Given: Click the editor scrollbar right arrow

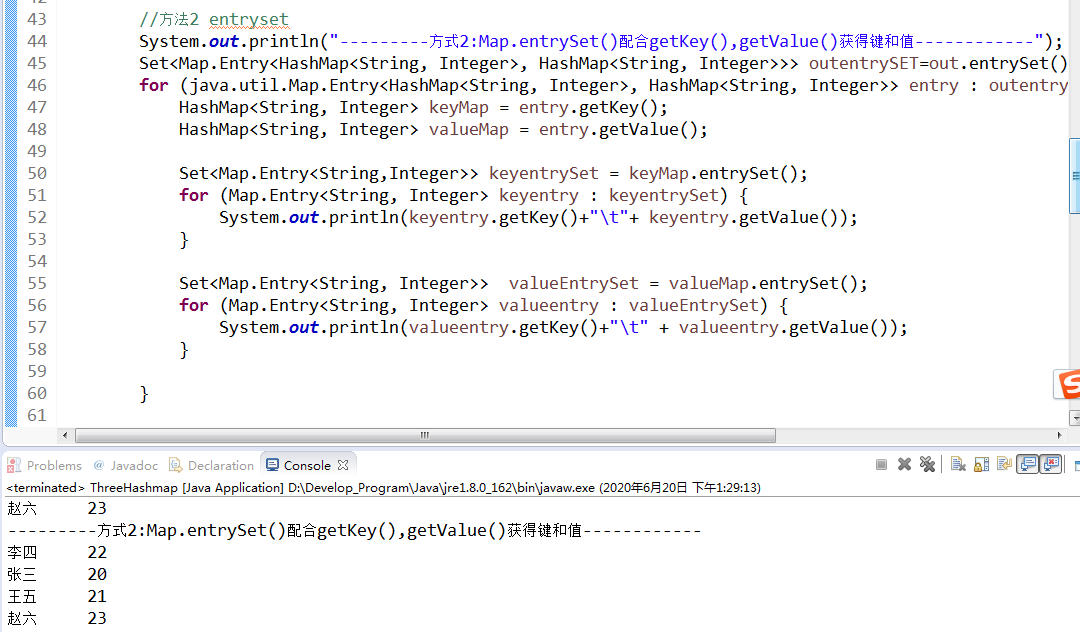Looking at the screenshot, I should point(1059,435).
